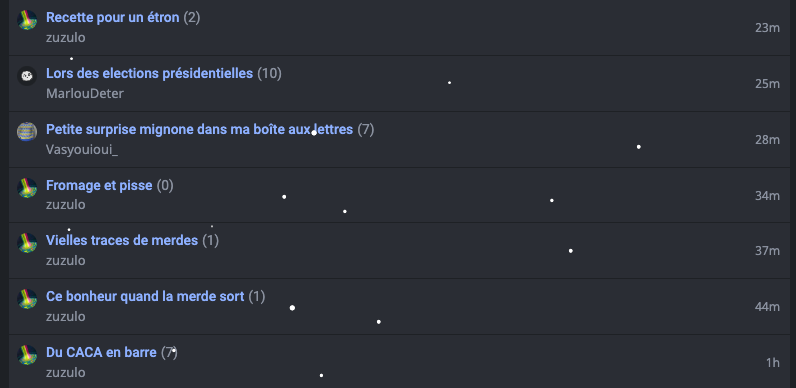Image resolution: width=796 pixels, height=388 pixels.
Task: Click avatar next to 'Ce bonheur quand la merde sort'
Action: pos(27,299)
